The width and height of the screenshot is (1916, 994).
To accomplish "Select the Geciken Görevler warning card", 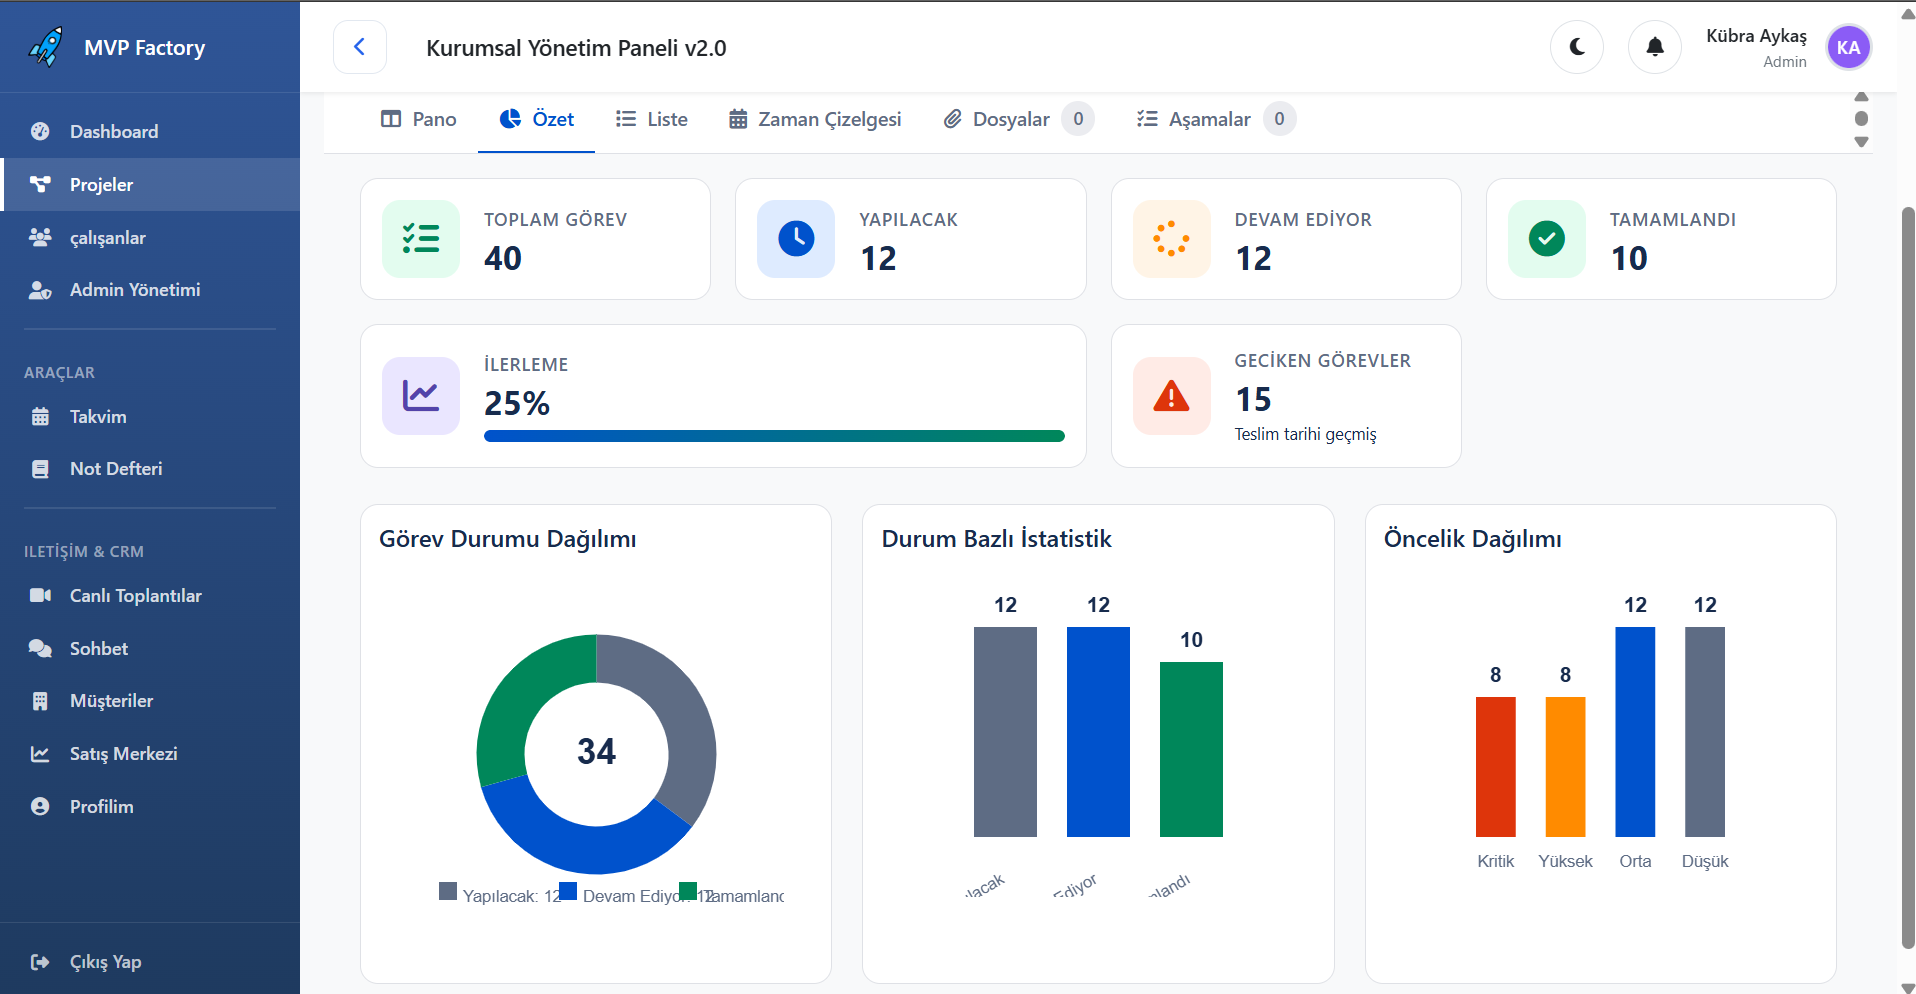I will tap(1286, 395).
